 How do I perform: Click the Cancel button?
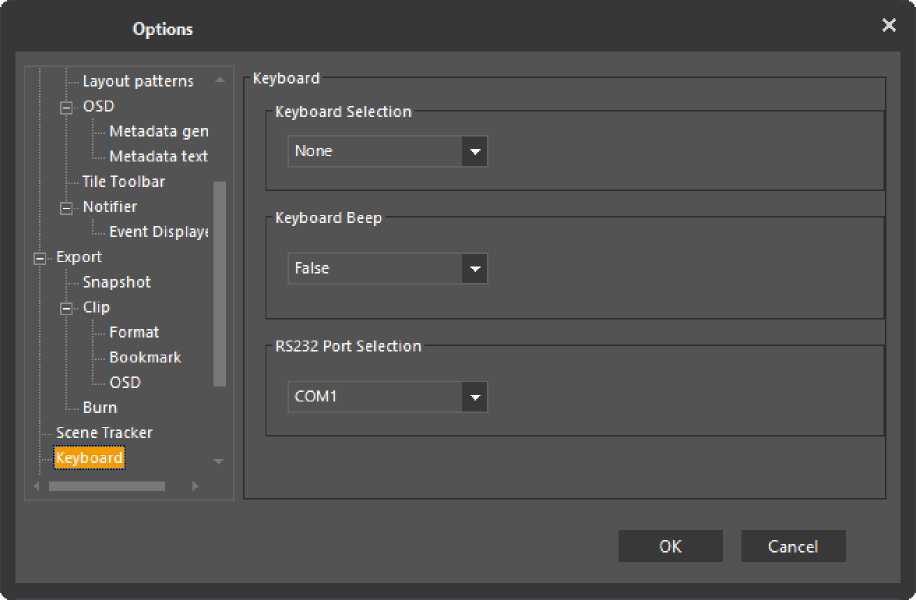click(793, 546)
